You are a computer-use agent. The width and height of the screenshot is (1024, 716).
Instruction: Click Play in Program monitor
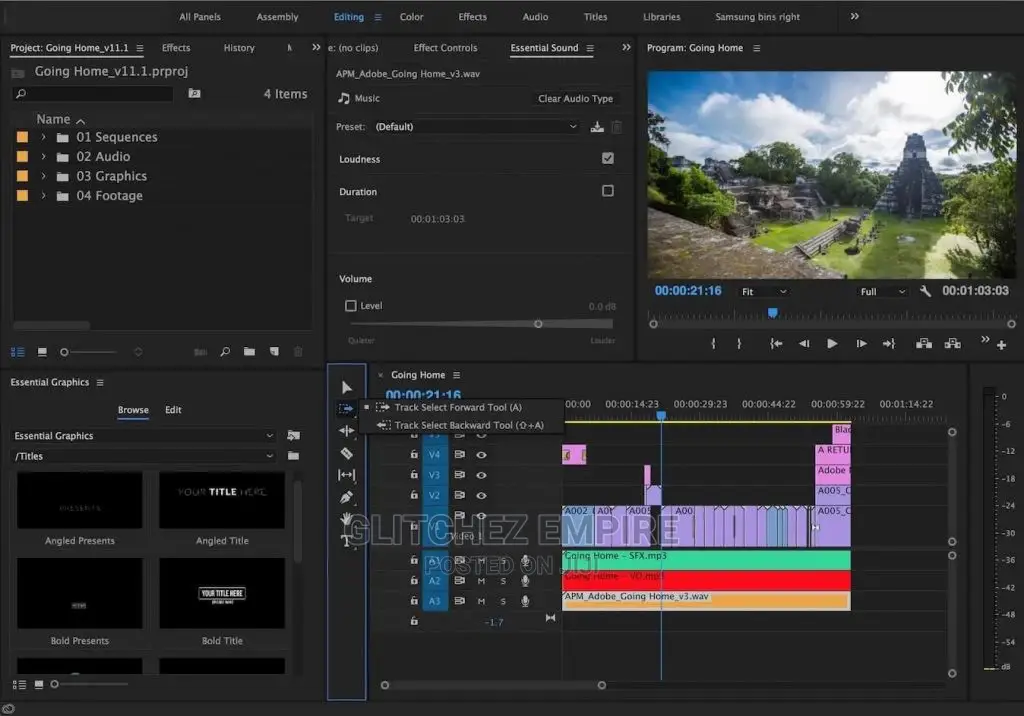[x=832, y=344]
